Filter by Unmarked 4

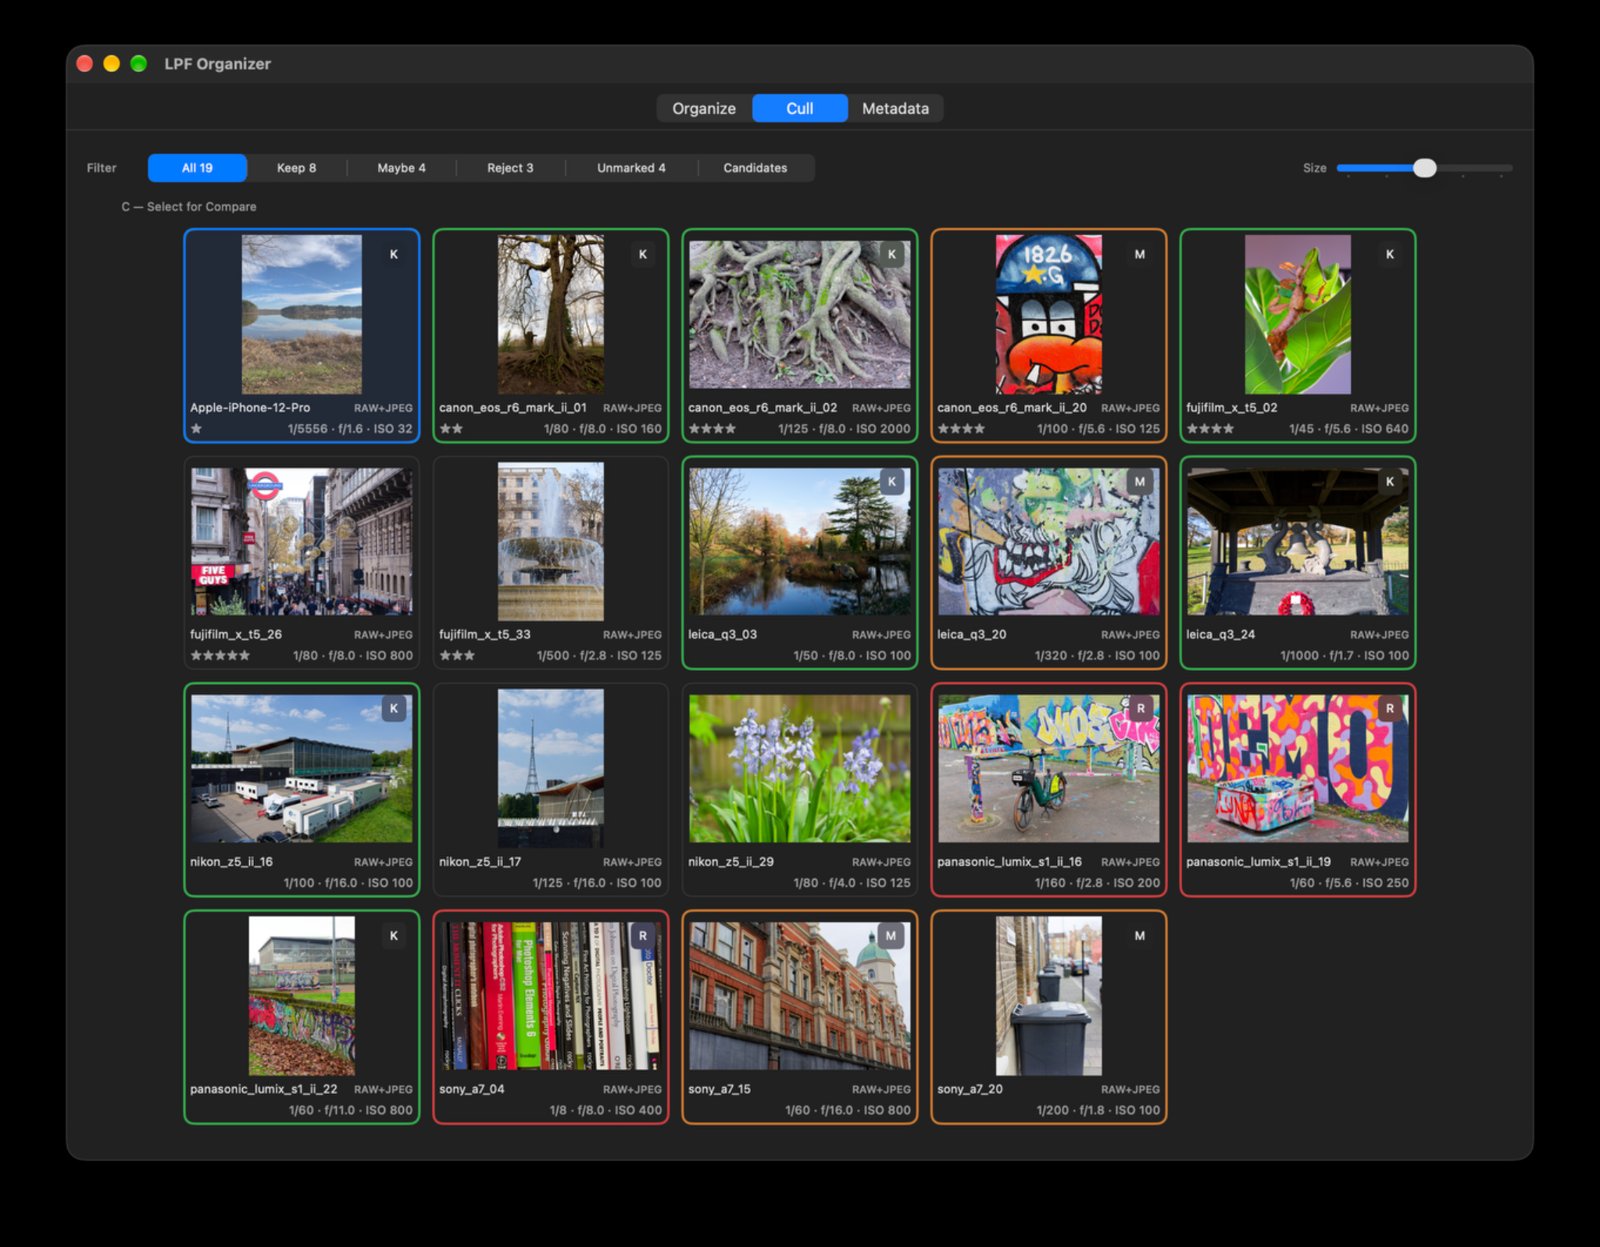point(631,168)
